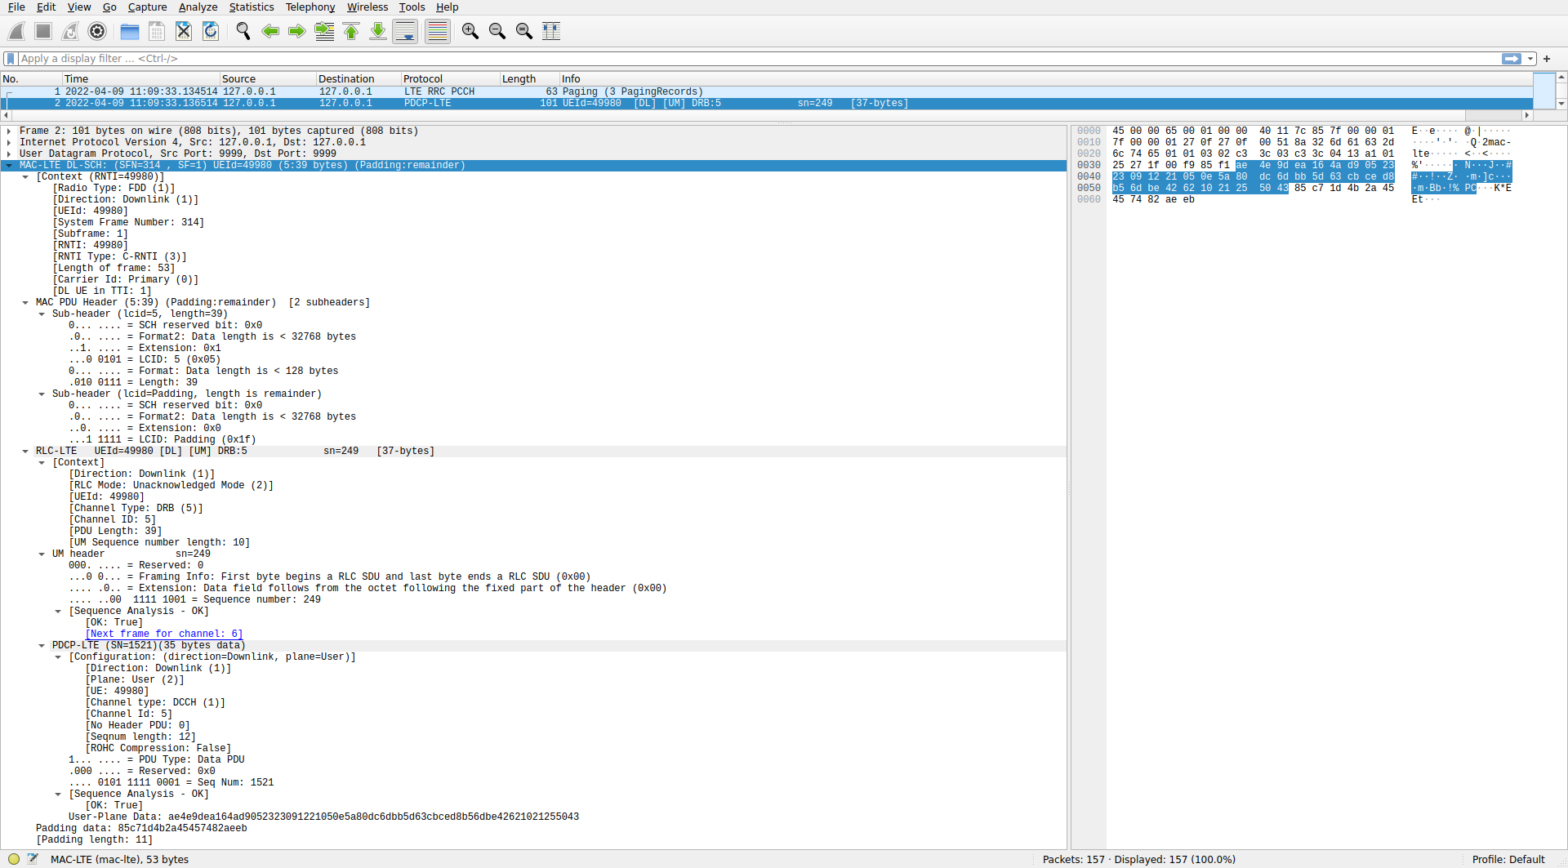Image resolution: width=1568 pixels, height=868 pixels.
Task: Click the add filter plus button
Action: (1546, 59)
